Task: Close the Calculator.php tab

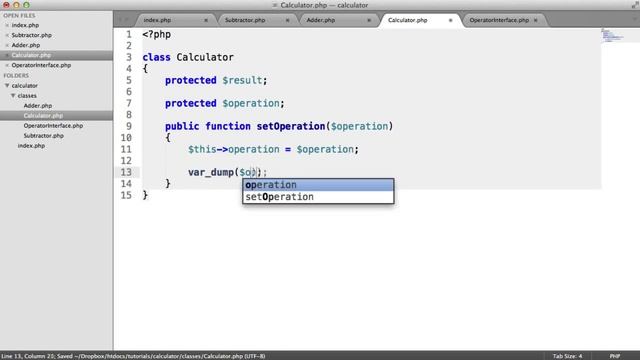Action: [451, 20]
